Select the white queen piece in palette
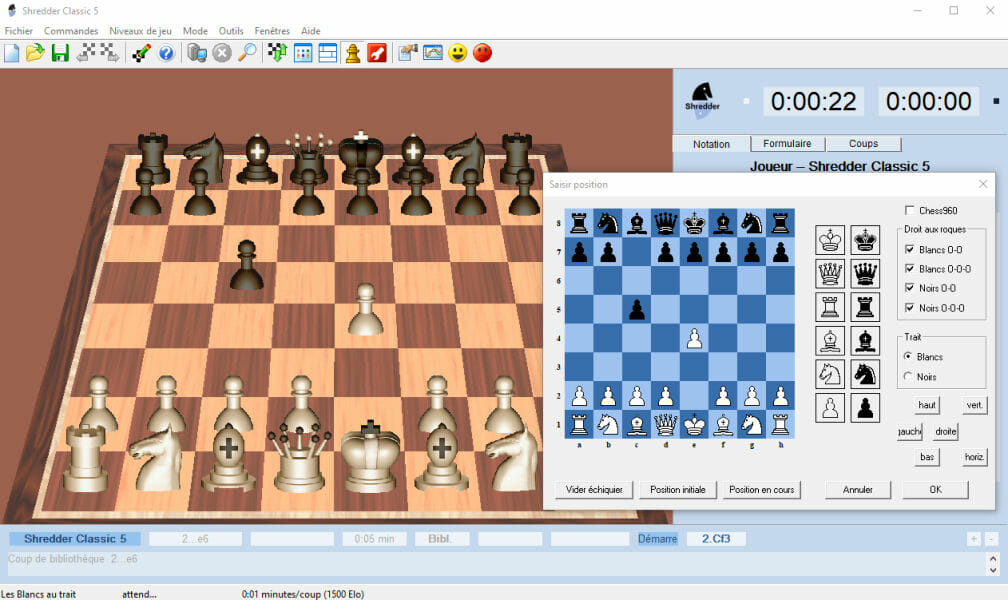Image resolution: width=1008 pixels, height=600 pixels. coord(830,273)
